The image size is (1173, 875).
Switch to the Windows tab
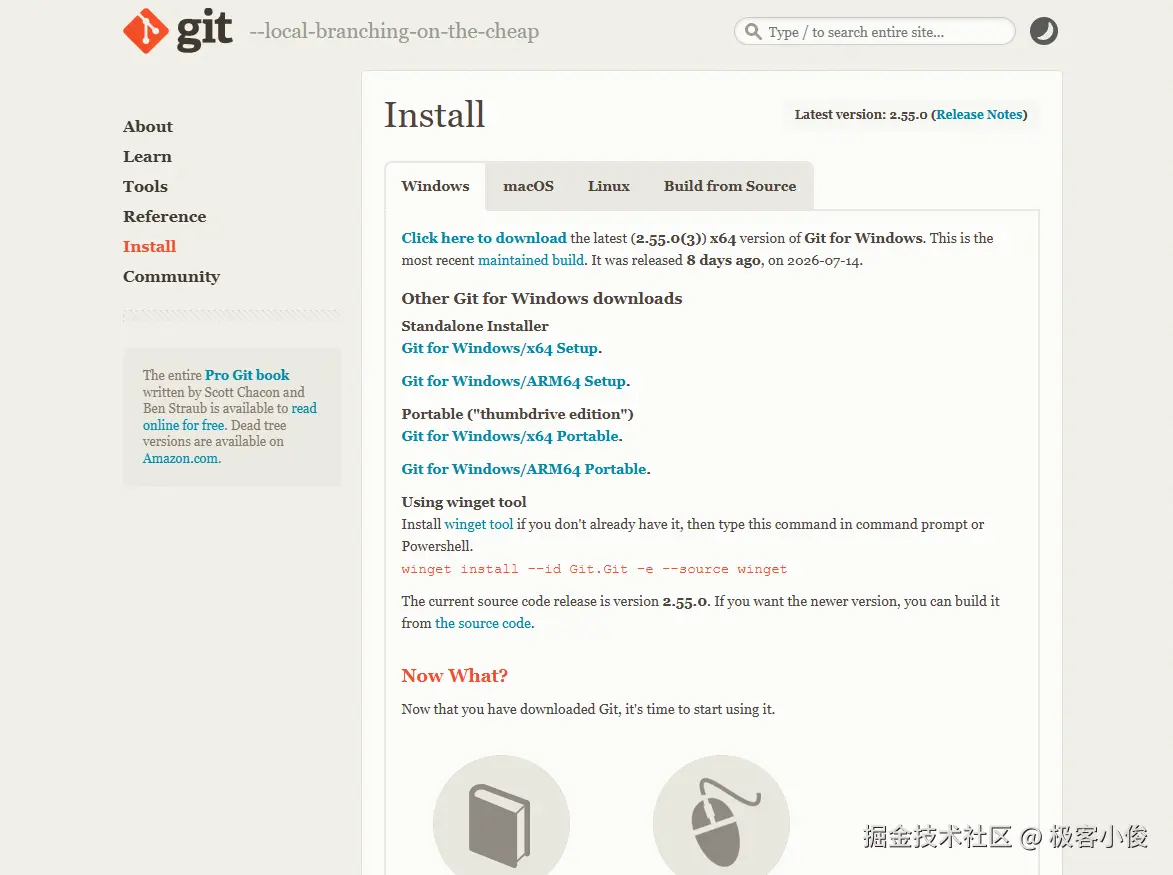pyautogui.click(x=435, y=186)
